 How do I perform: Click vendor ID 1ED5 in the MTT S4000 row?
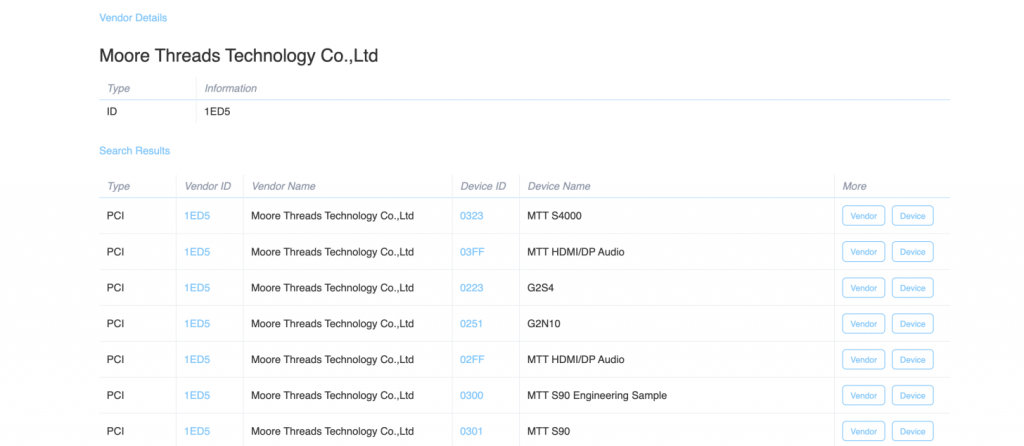coord(197,215)
